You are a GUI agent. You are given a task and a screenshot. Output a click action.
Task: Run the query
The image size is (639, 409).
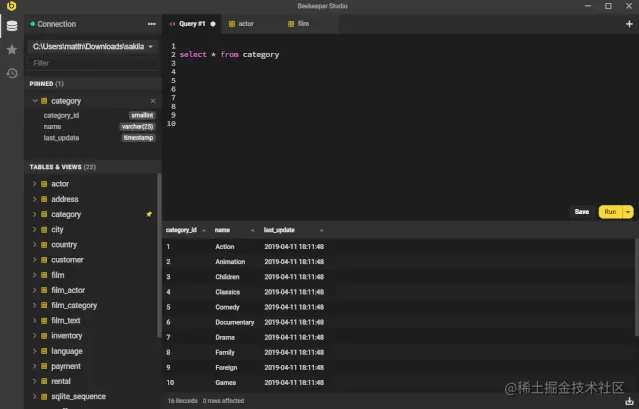point(610,212)
